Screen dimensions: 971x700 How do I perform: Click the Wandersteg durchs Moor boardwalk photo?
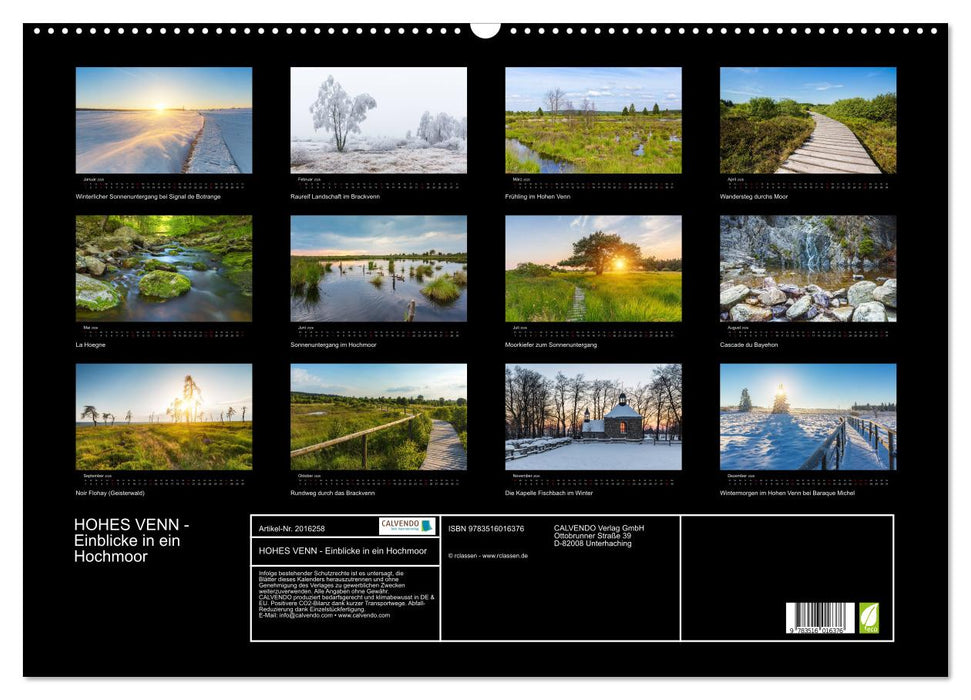(808, 120)
